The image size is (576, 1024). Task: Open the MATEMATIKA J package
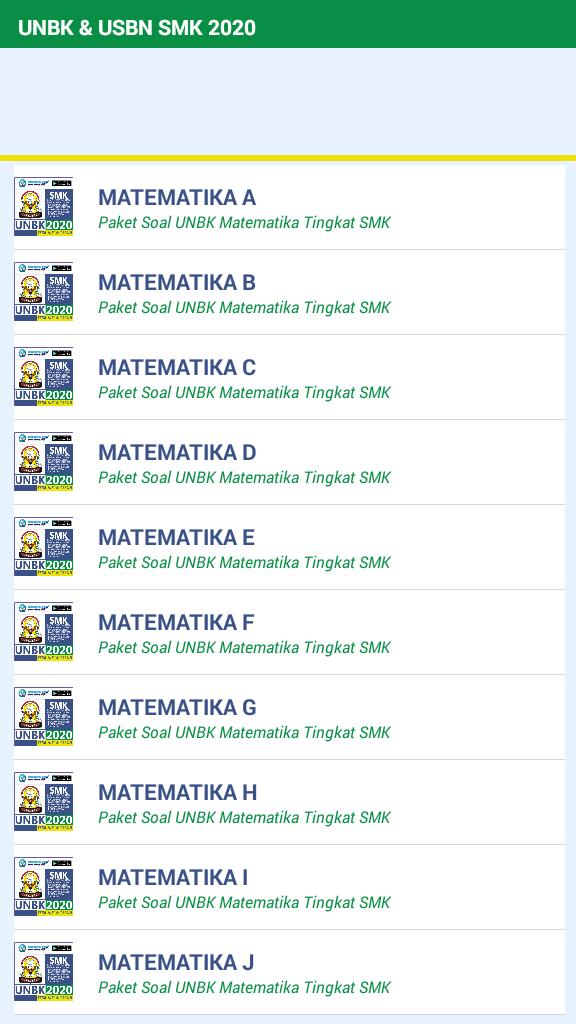(x=289, y=971)
